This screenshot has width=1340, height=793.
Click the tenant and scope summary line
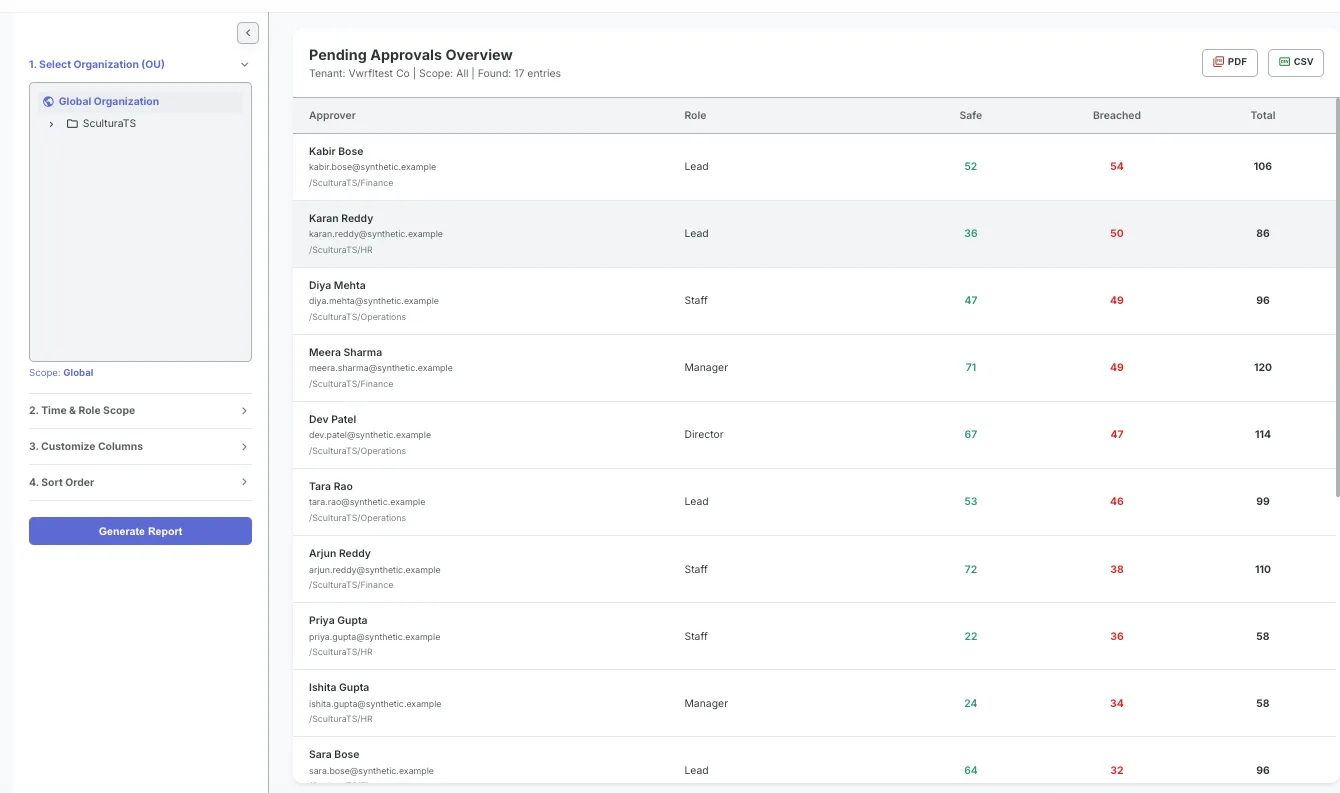[x=435, y=74]
